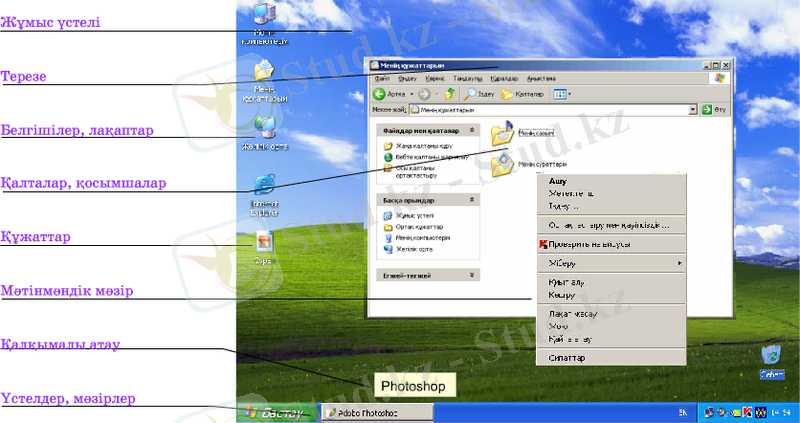Viewport: 800px width, 423px height.
Task: Expand the Егжей-тегжей details panel
Action: [473, 273]
